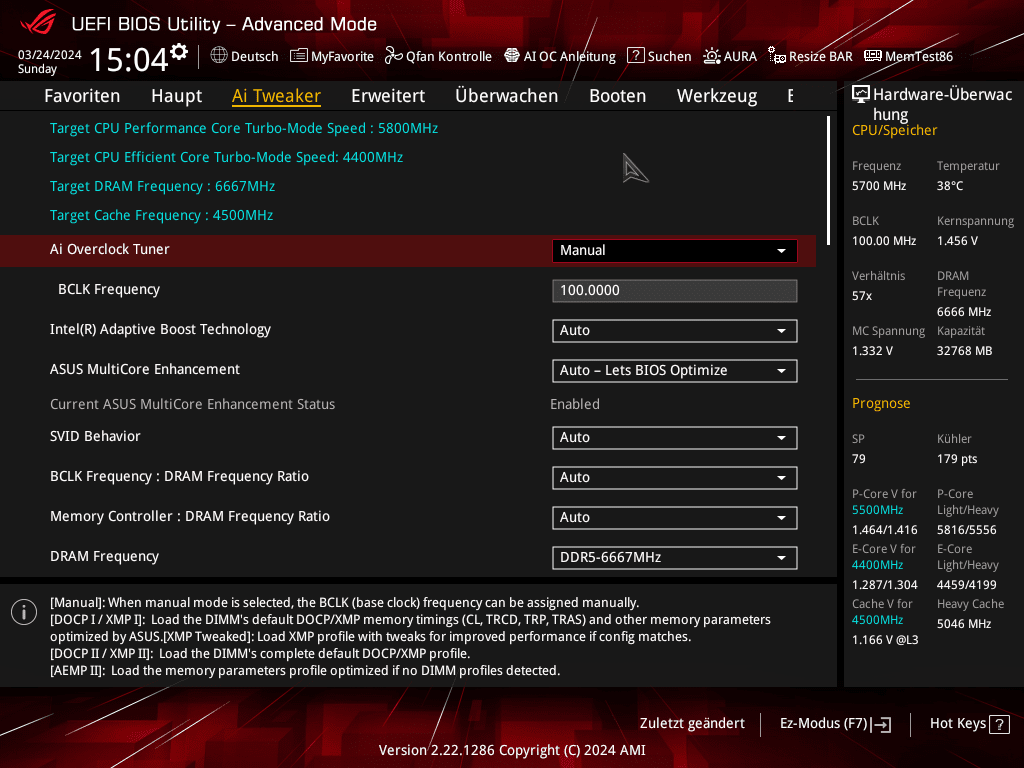The width and height of the screenshot is (1024, 768).
Task: Click the Resize BAR icon
Action: click(776, 56)
